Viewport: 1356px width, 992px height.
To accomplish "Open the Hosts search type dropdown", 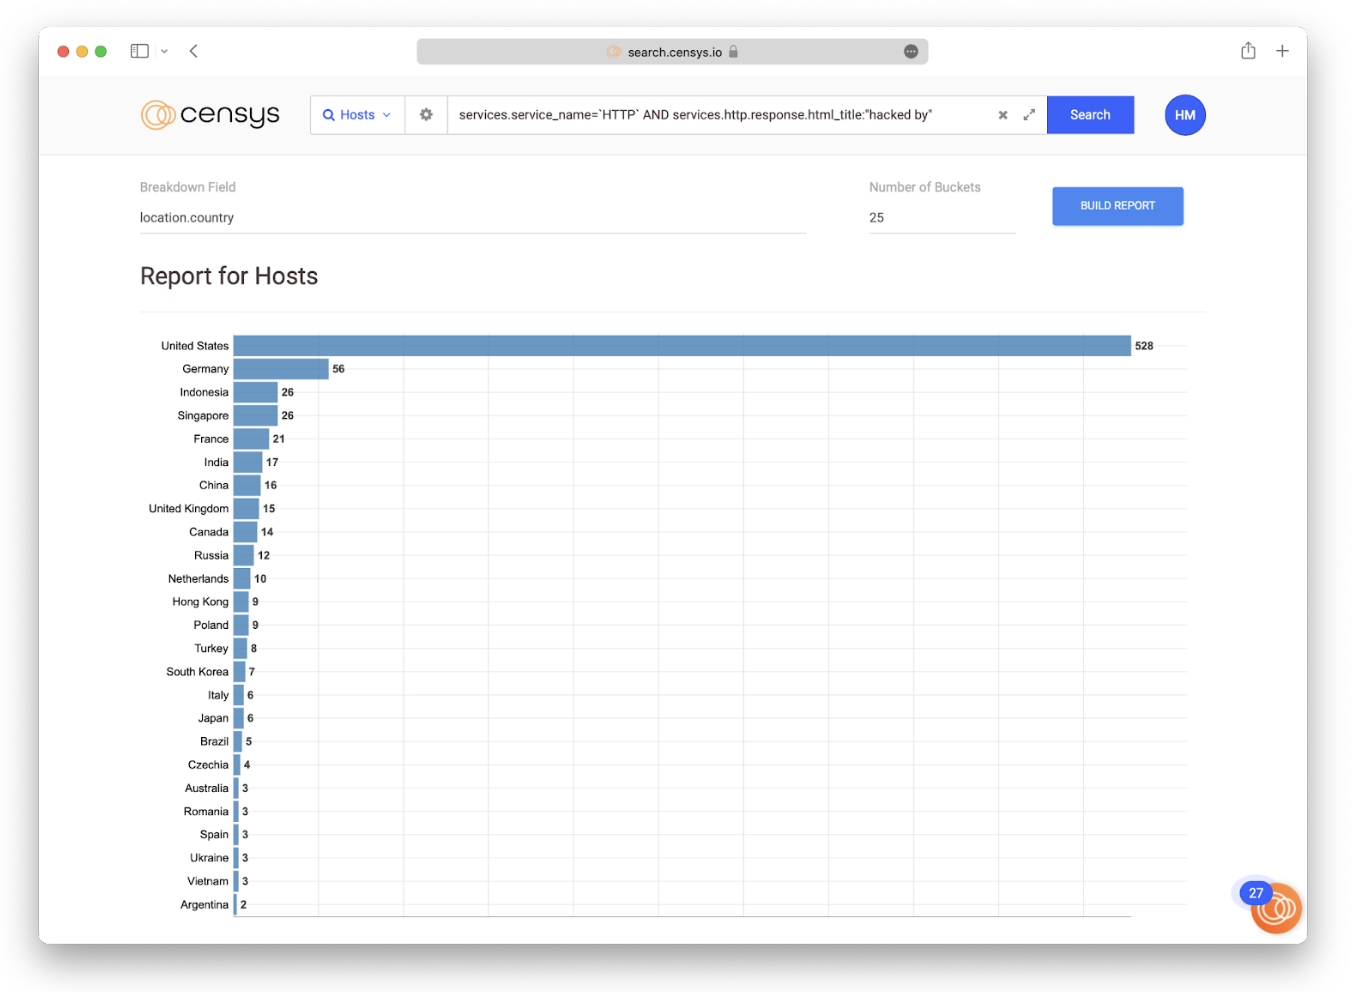I will click(357, 115).
